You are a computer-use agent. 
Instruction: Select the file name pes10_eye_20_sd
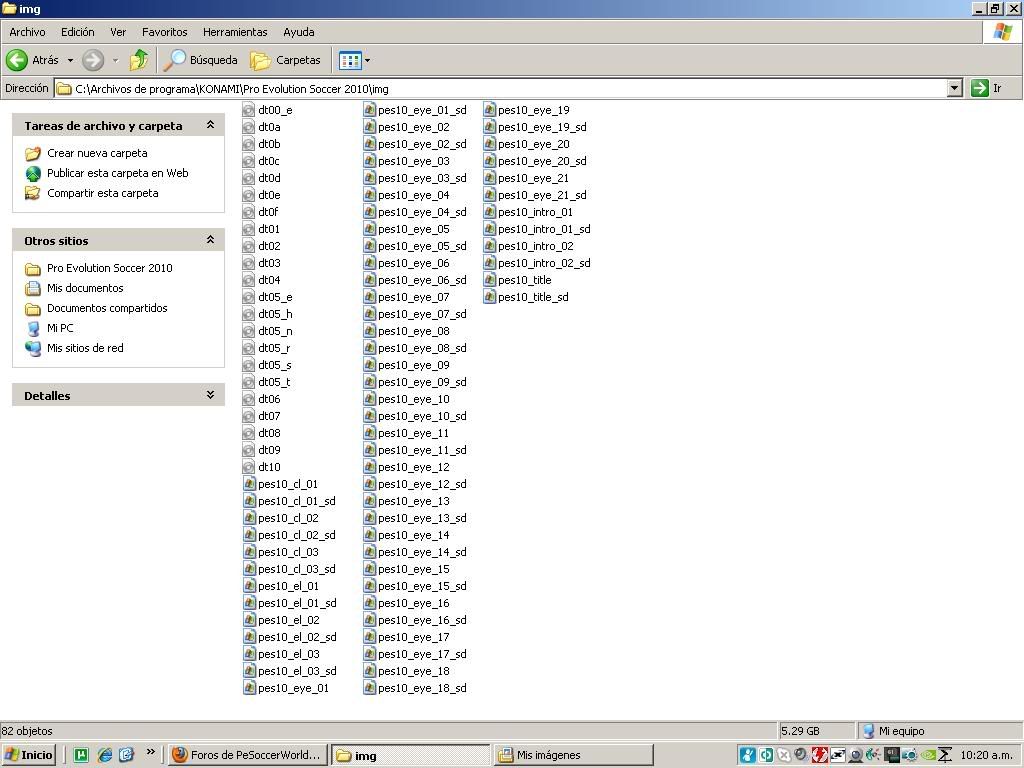543,161
